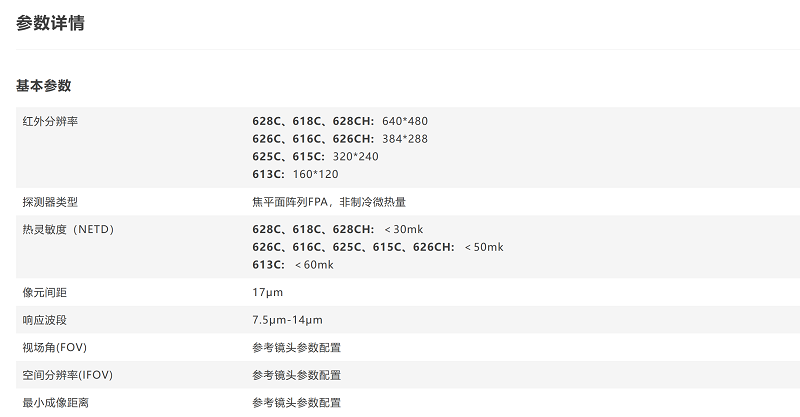Click 613C model label in NETD row

(268, 265)
